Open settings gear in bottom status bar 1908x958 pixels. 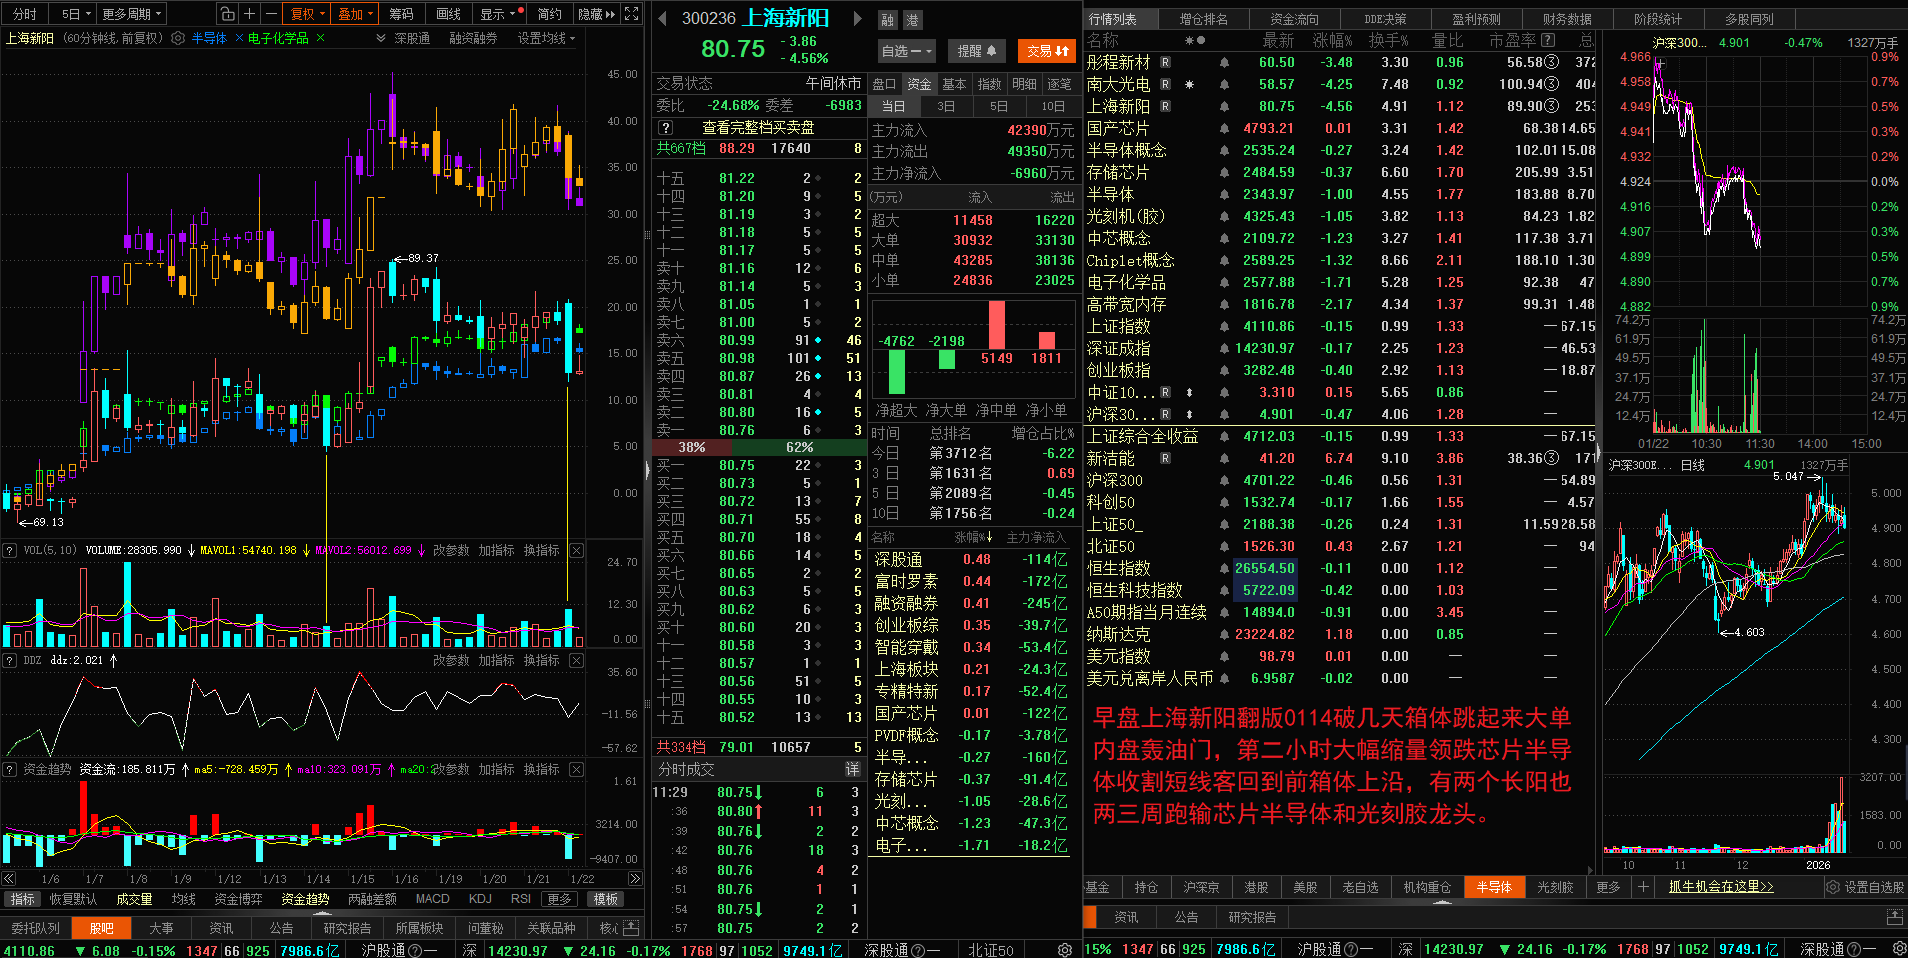point(1065,949)
